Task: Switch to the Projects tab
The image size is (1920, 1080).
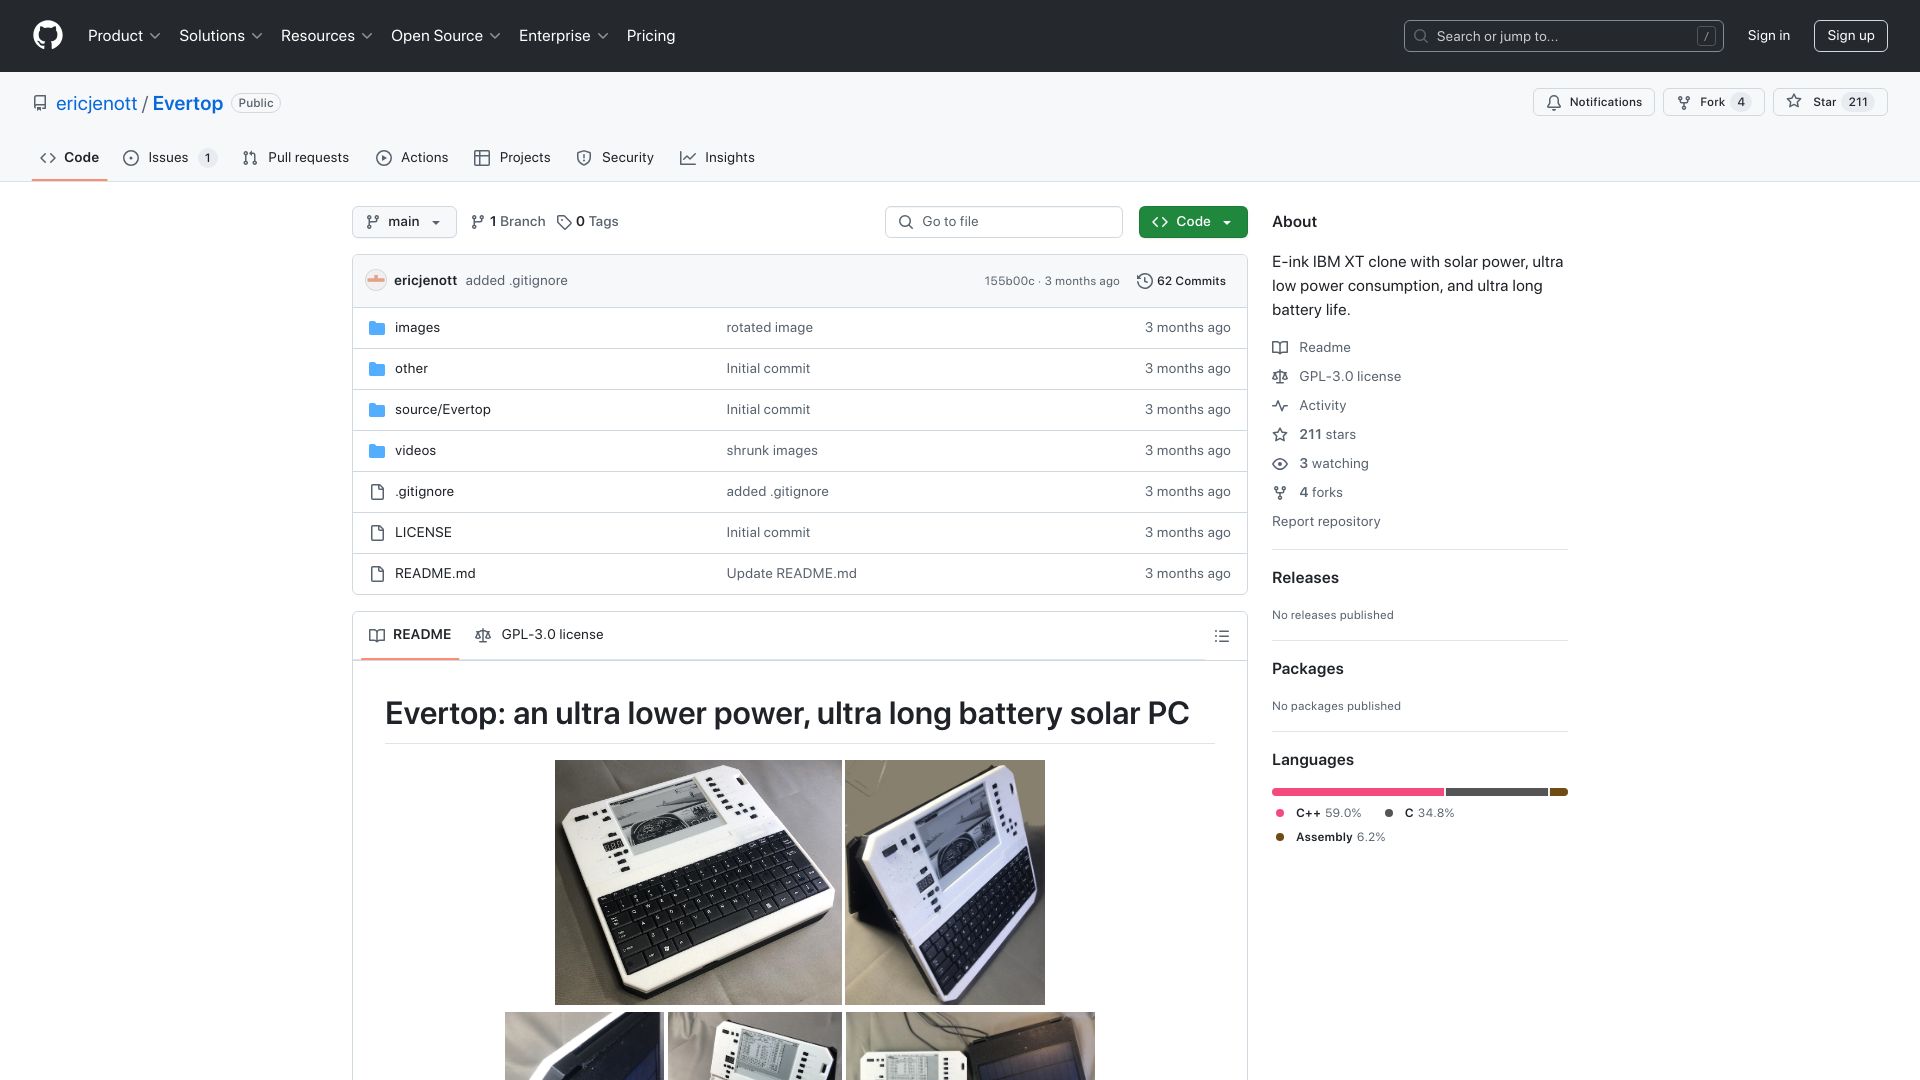Action: 512,158
